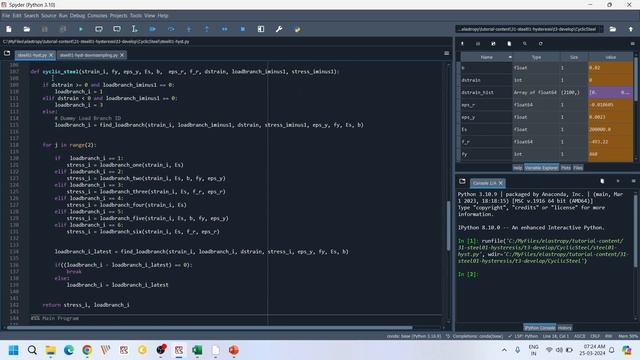Interrupt the kernel in the console pane
Viewport: 640px width, 360px height.
pyautogui.click(x=618, y=181)
